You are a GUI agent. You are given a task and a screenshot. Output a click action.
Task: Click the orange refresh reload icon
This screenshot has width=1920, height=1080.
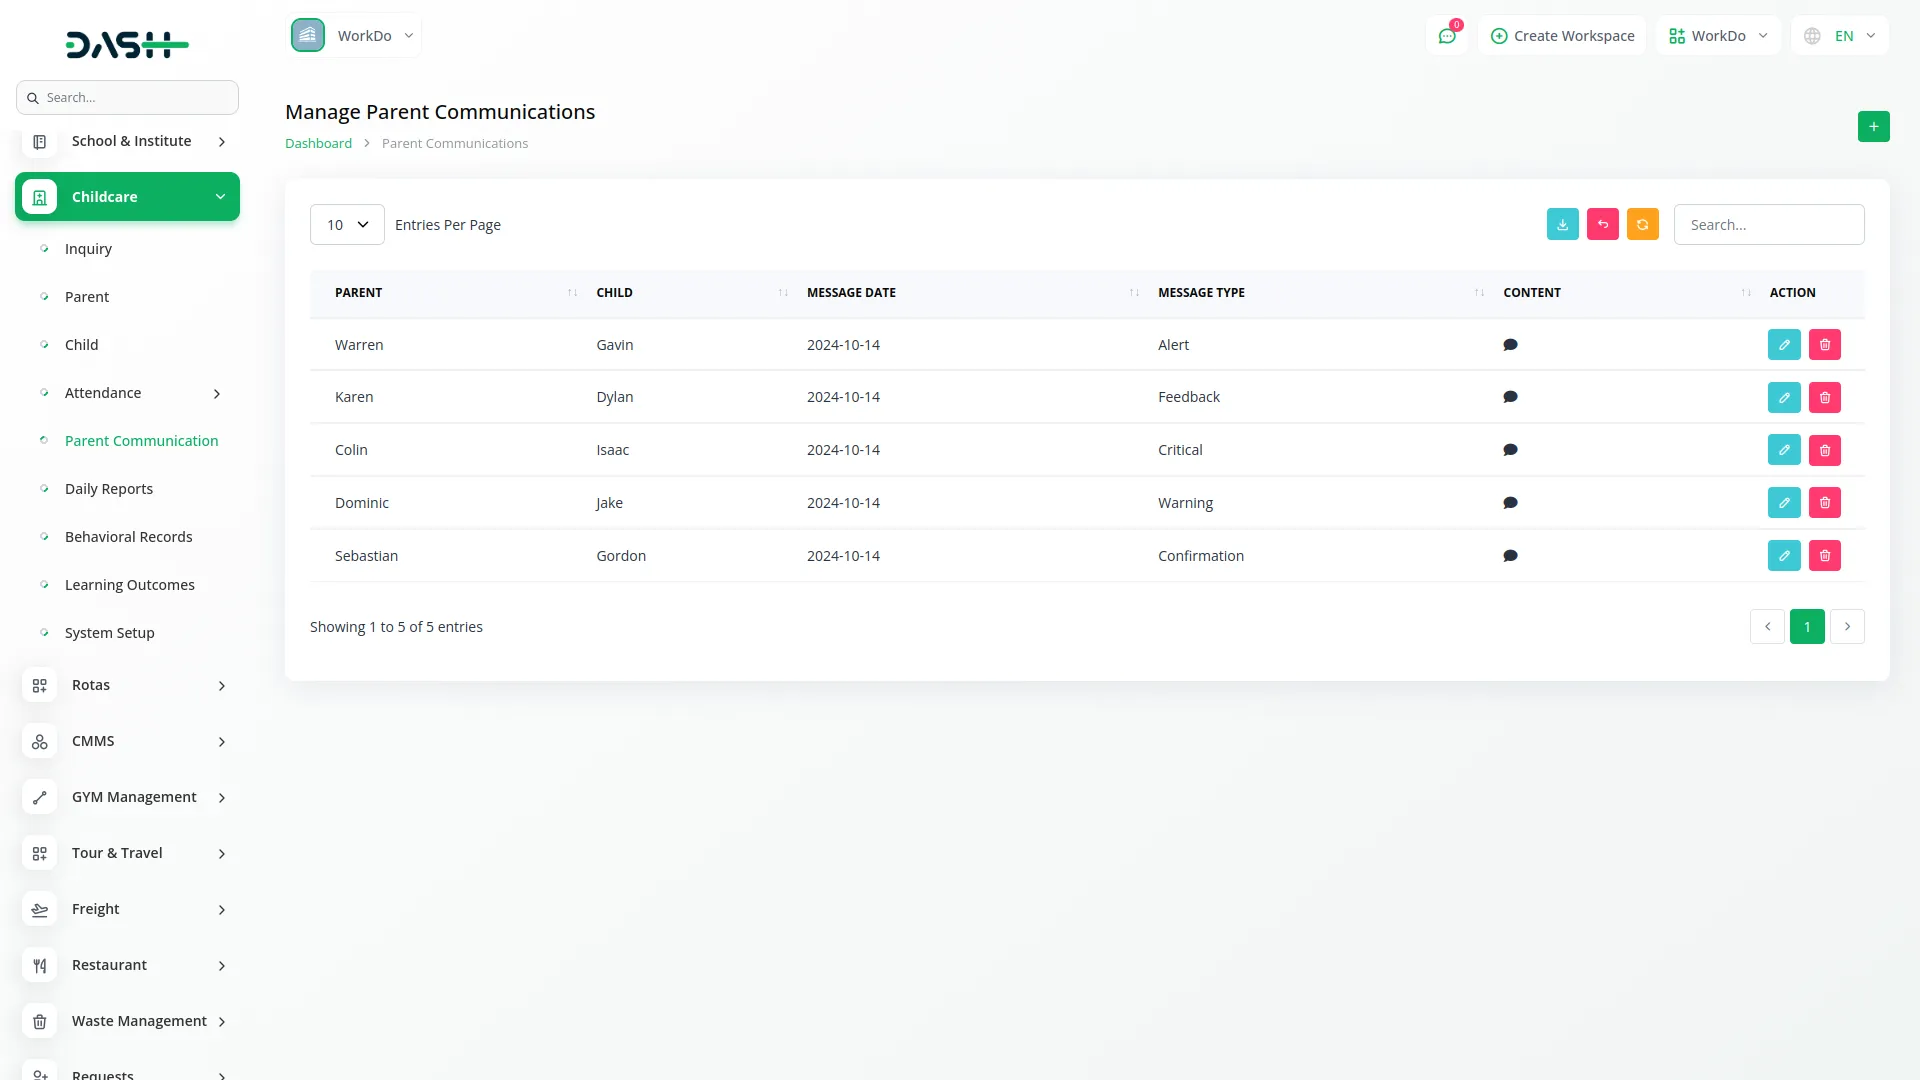(1642, 225)
